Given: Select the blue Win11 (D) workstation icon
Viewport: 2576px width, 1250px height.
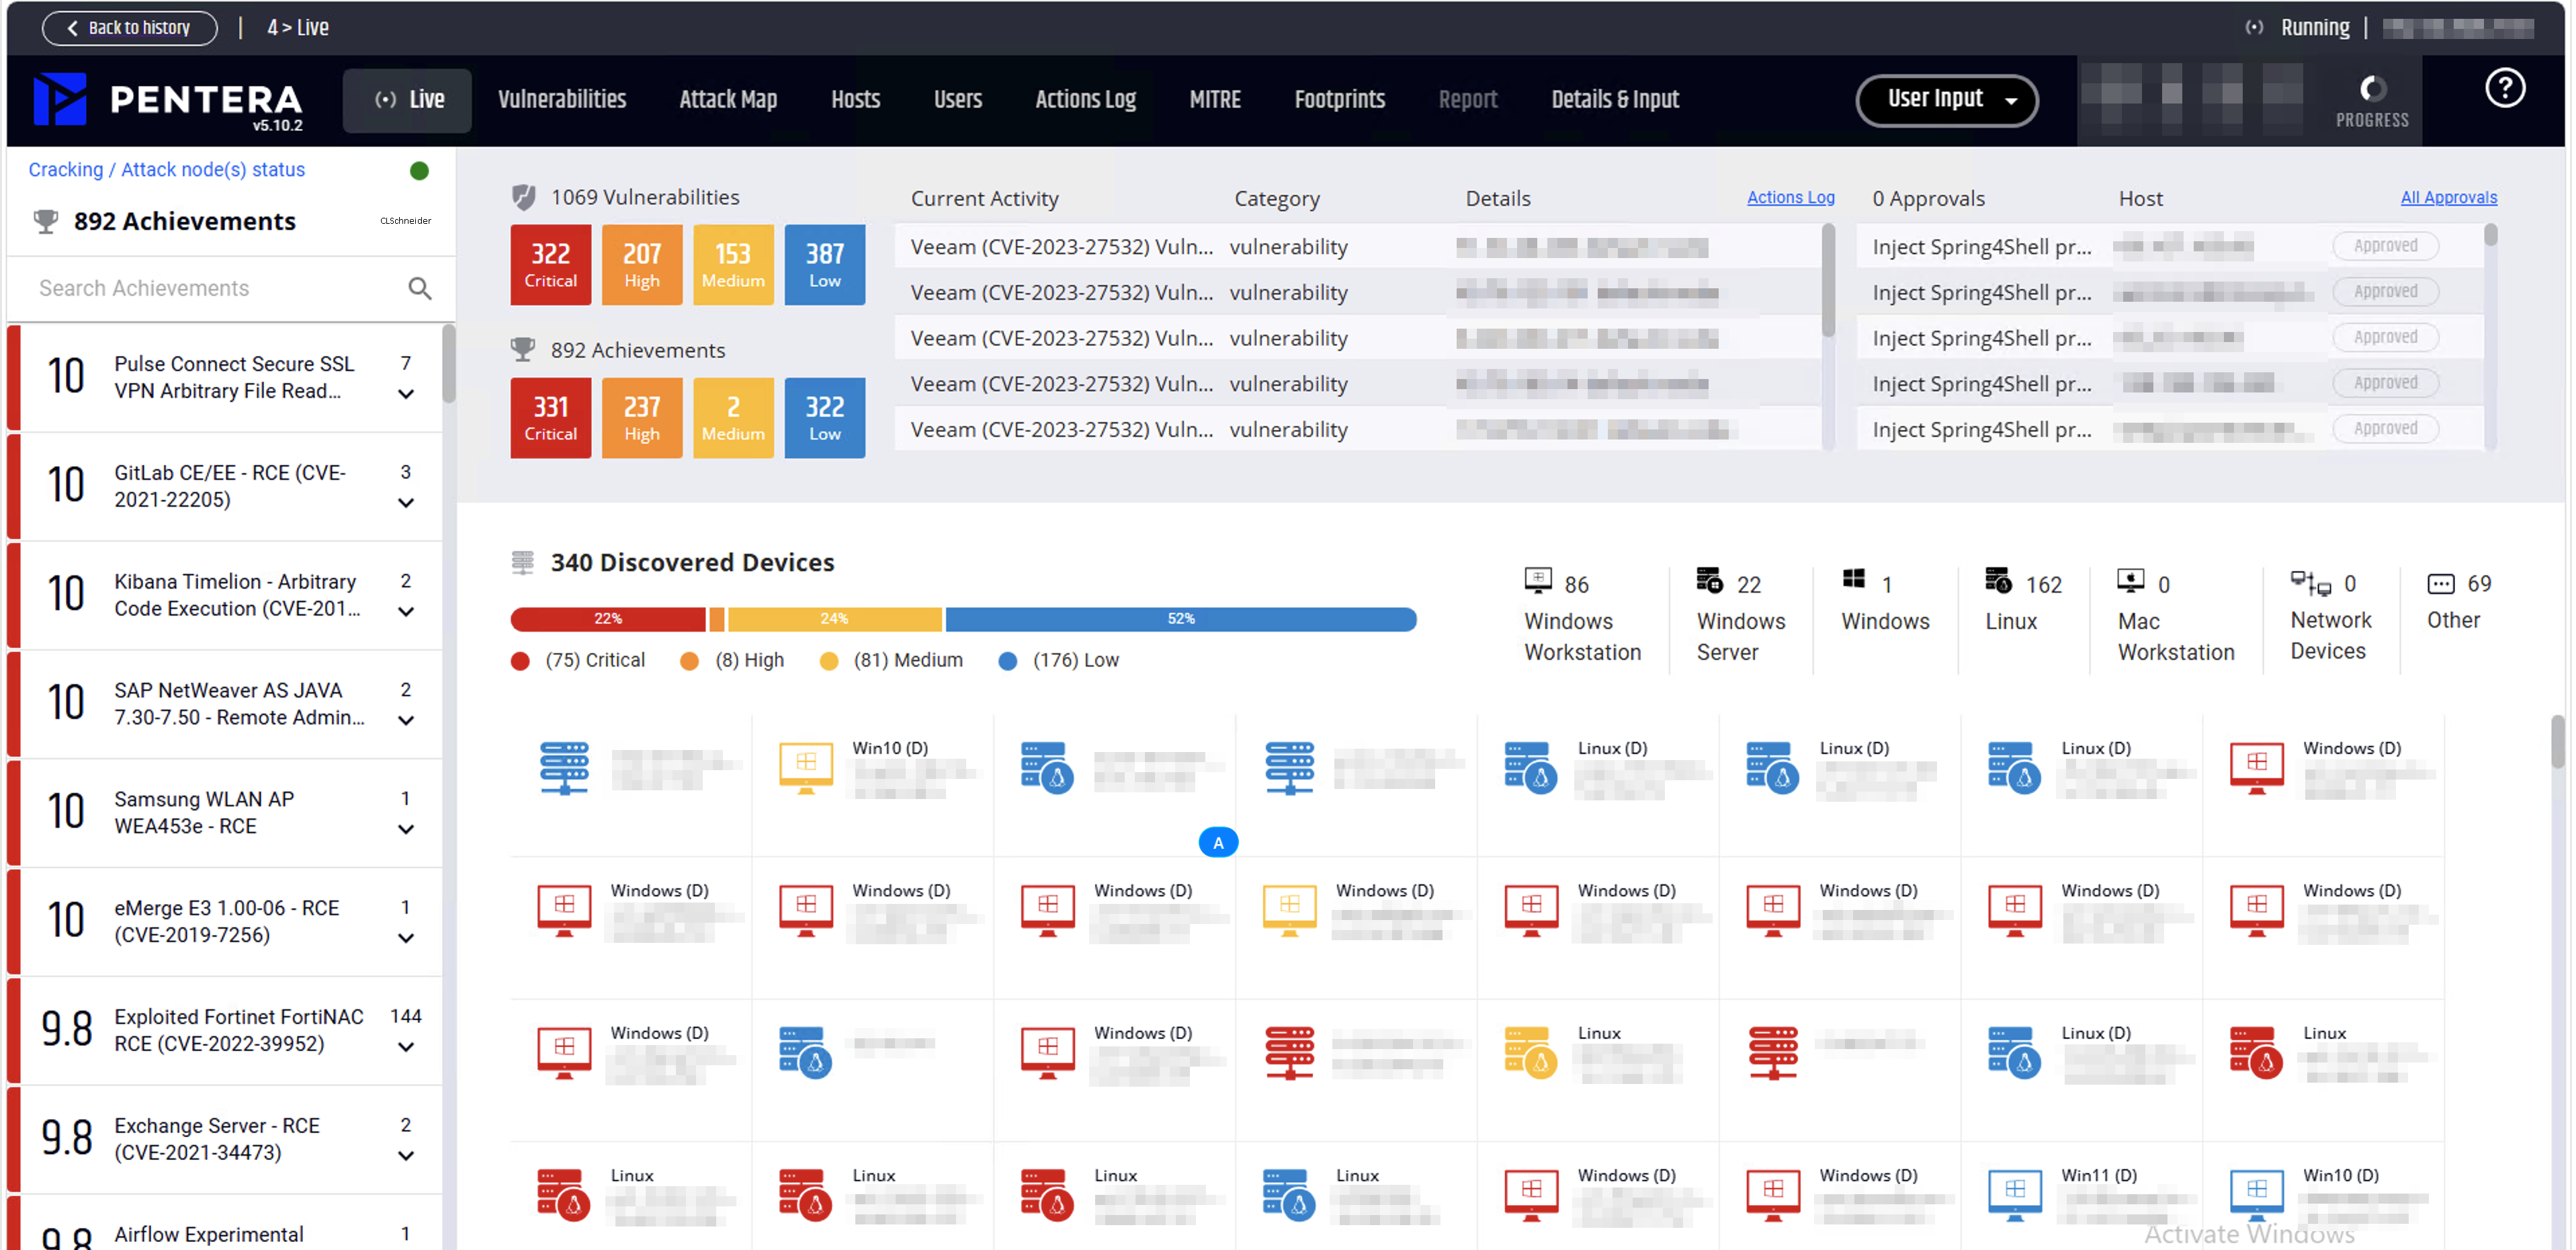Looking at the screenshot, I should tap(2014, 1195).
